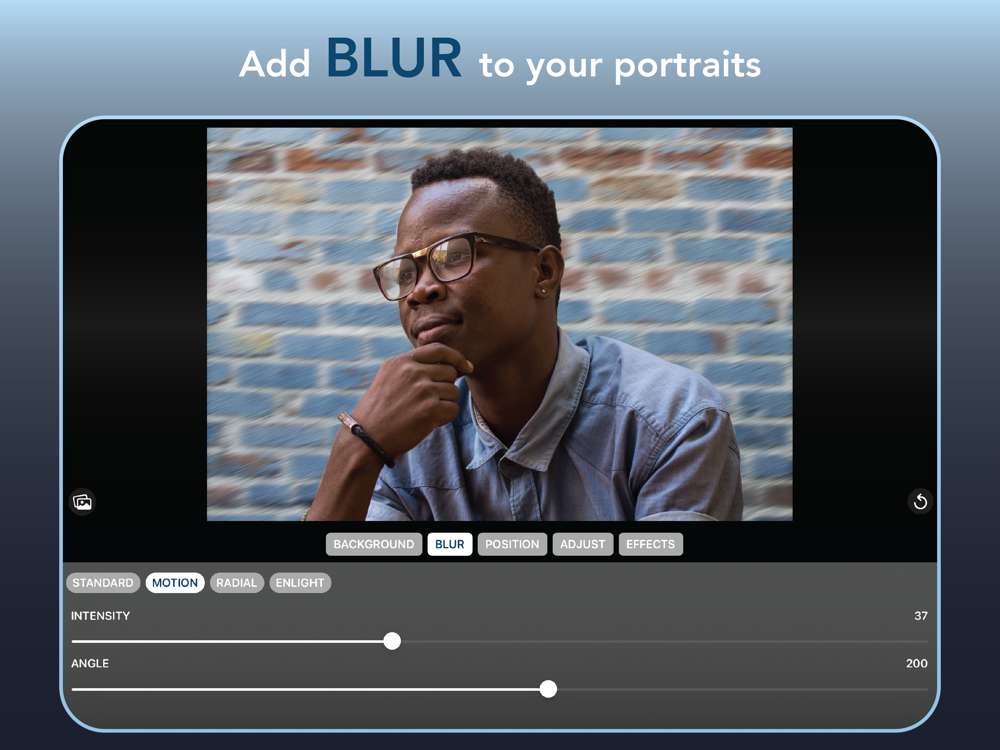Click the INTENSITY slider handle
This screenshot has height=750, width=1000.
click(392, 641)
